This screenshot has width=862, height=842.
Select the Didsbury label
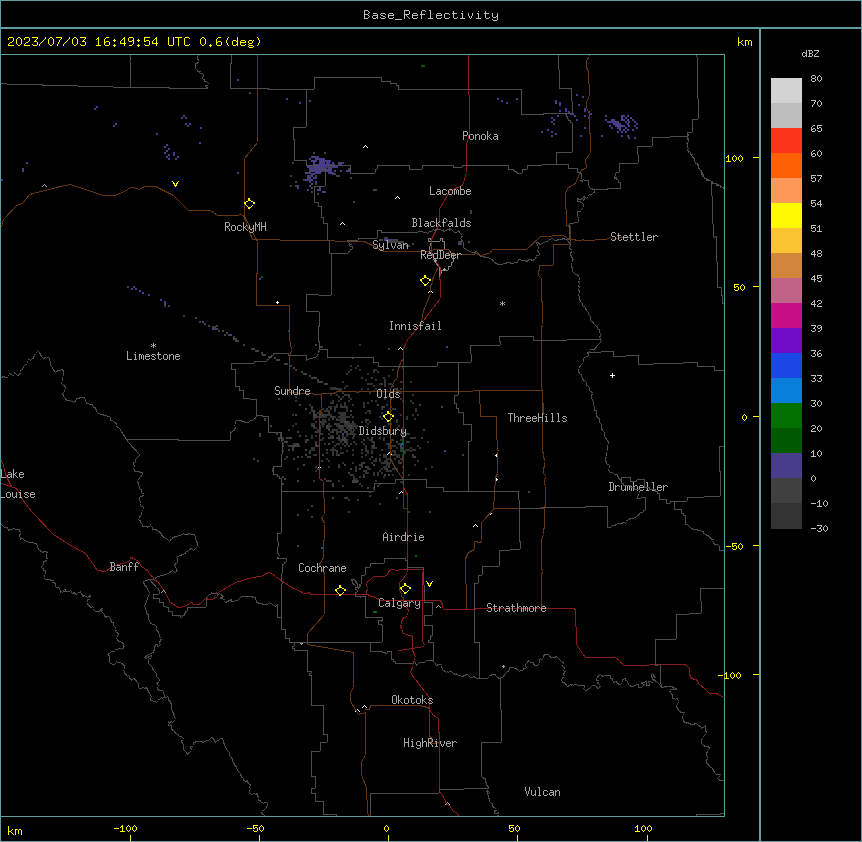383,431
